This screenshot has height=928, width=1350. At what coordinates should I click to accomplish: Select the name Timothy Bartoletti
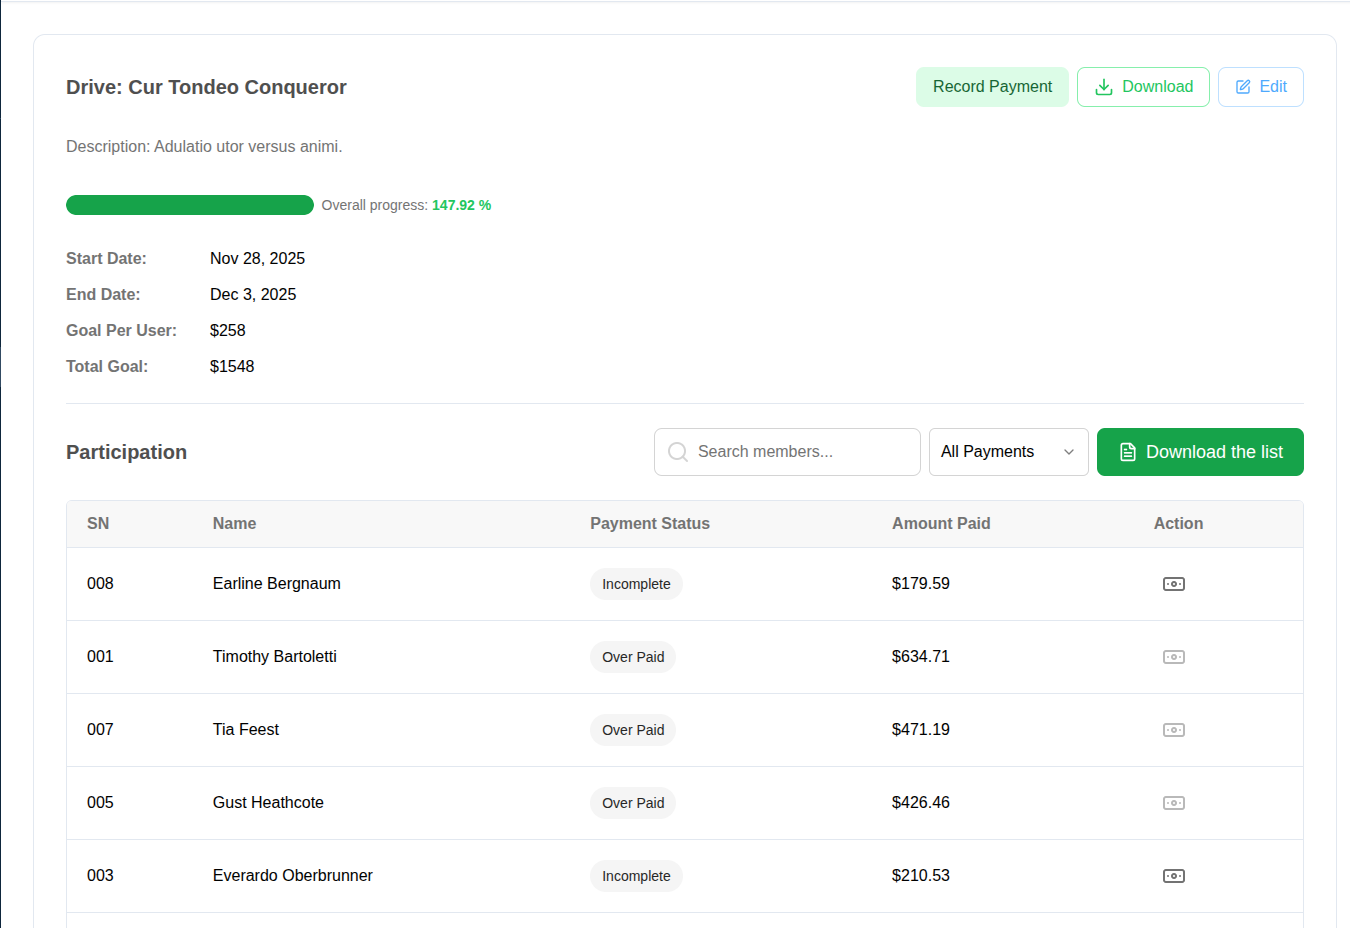(275, 657)
